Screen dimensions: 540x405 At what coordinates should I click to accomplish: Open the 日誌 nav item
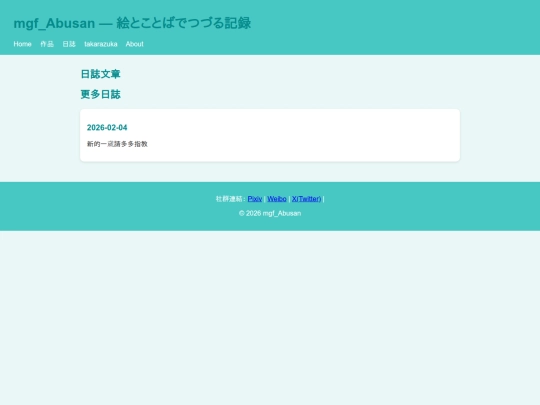click(69, 44)
